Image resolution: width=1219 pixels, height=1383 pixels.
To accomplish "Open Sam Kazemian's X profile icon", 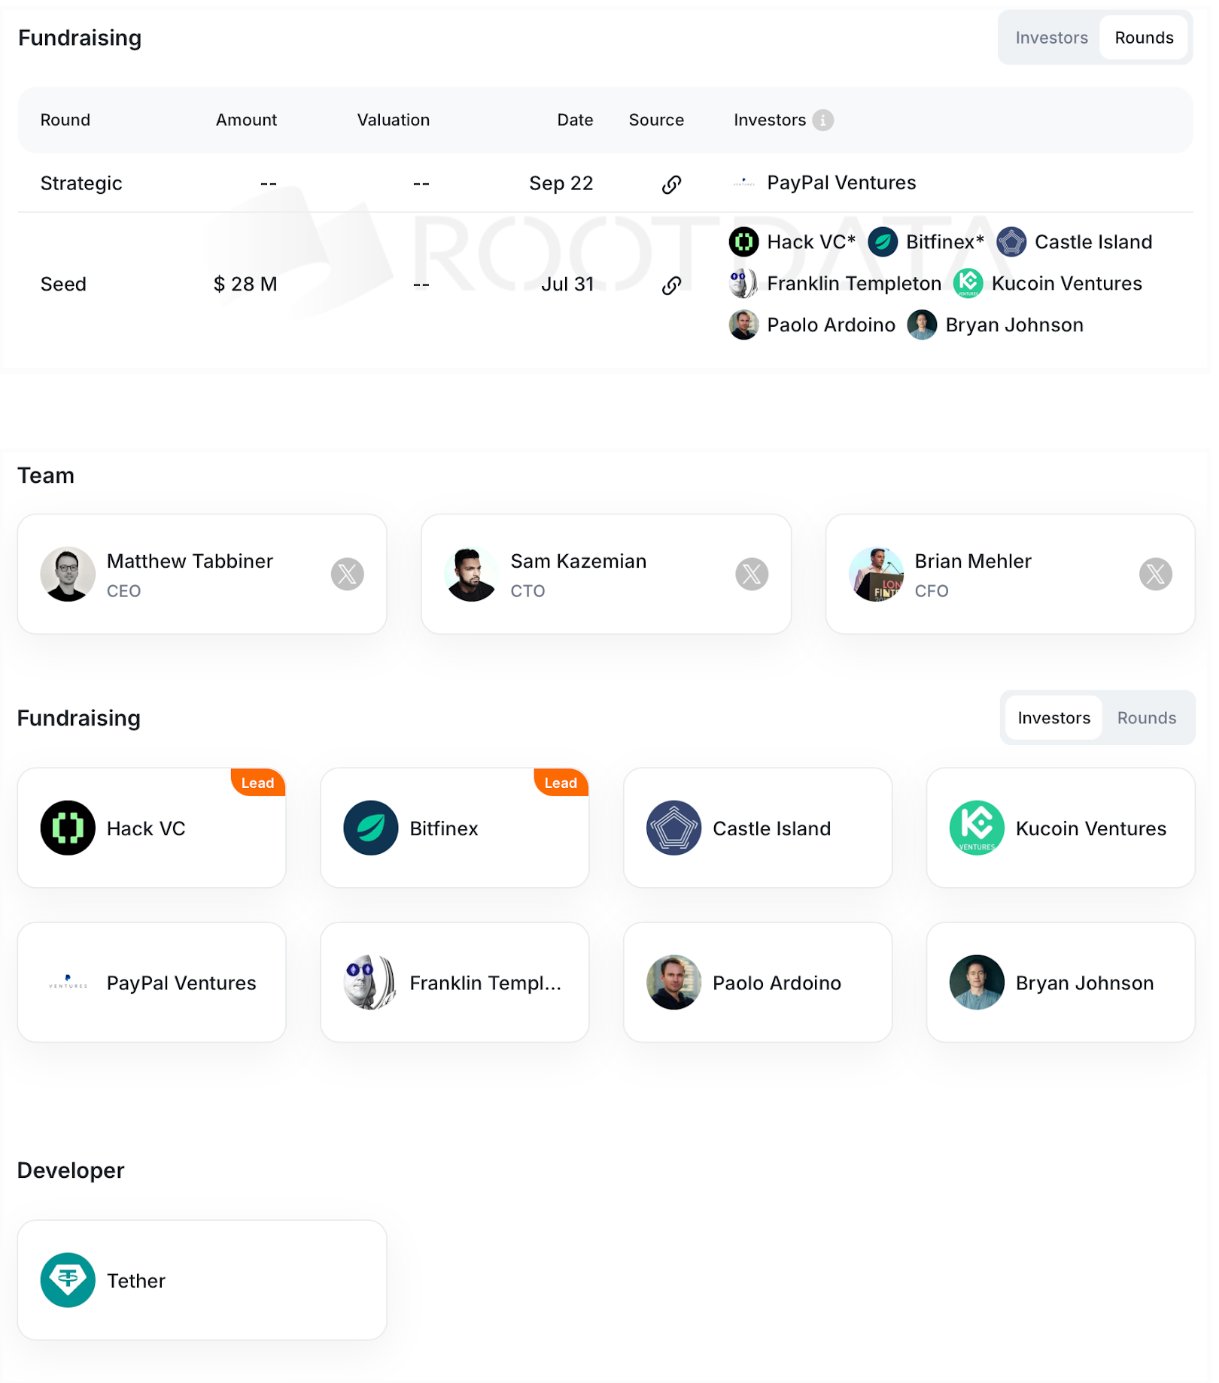I will tap(752, 574).
